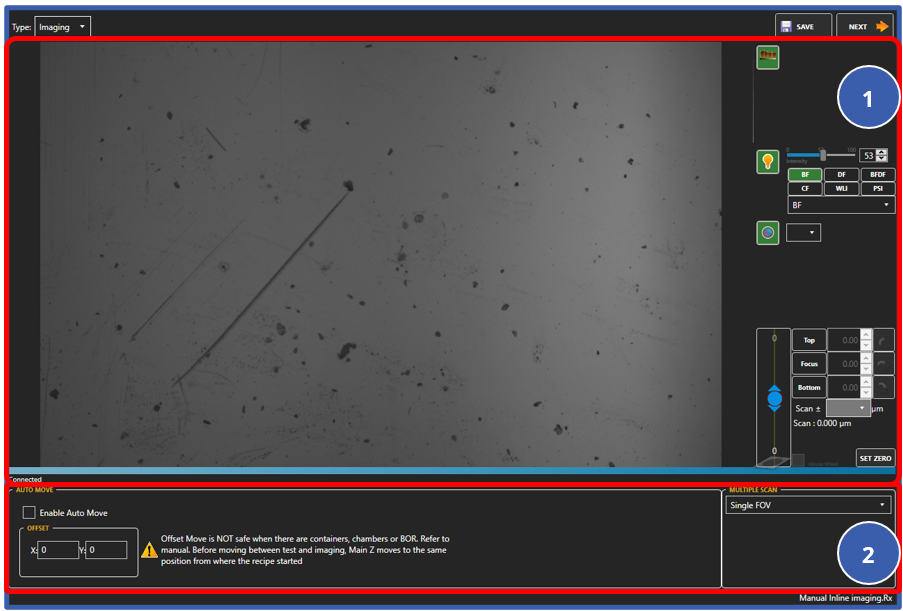
Task: Open the Single FOV multiple scan dropdown
Action: pyautogui.click(x=808, y=505)
